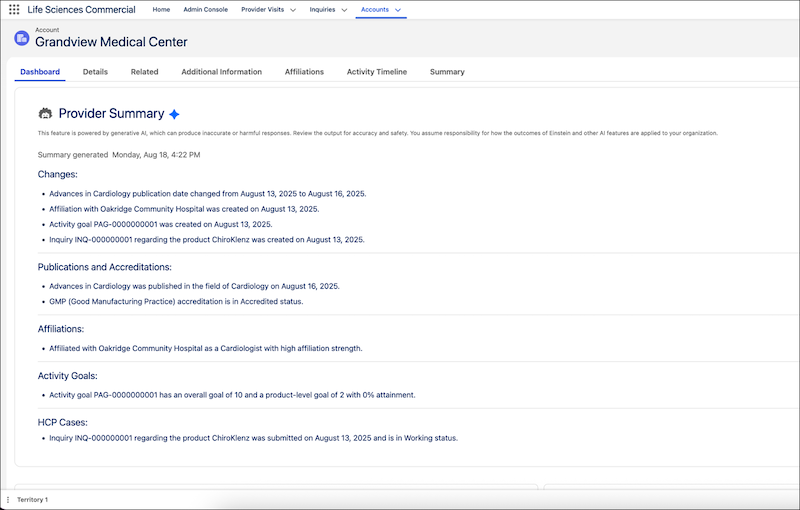Open the Inquiries nav item
The image size is (800, 510).
[322, 9]
